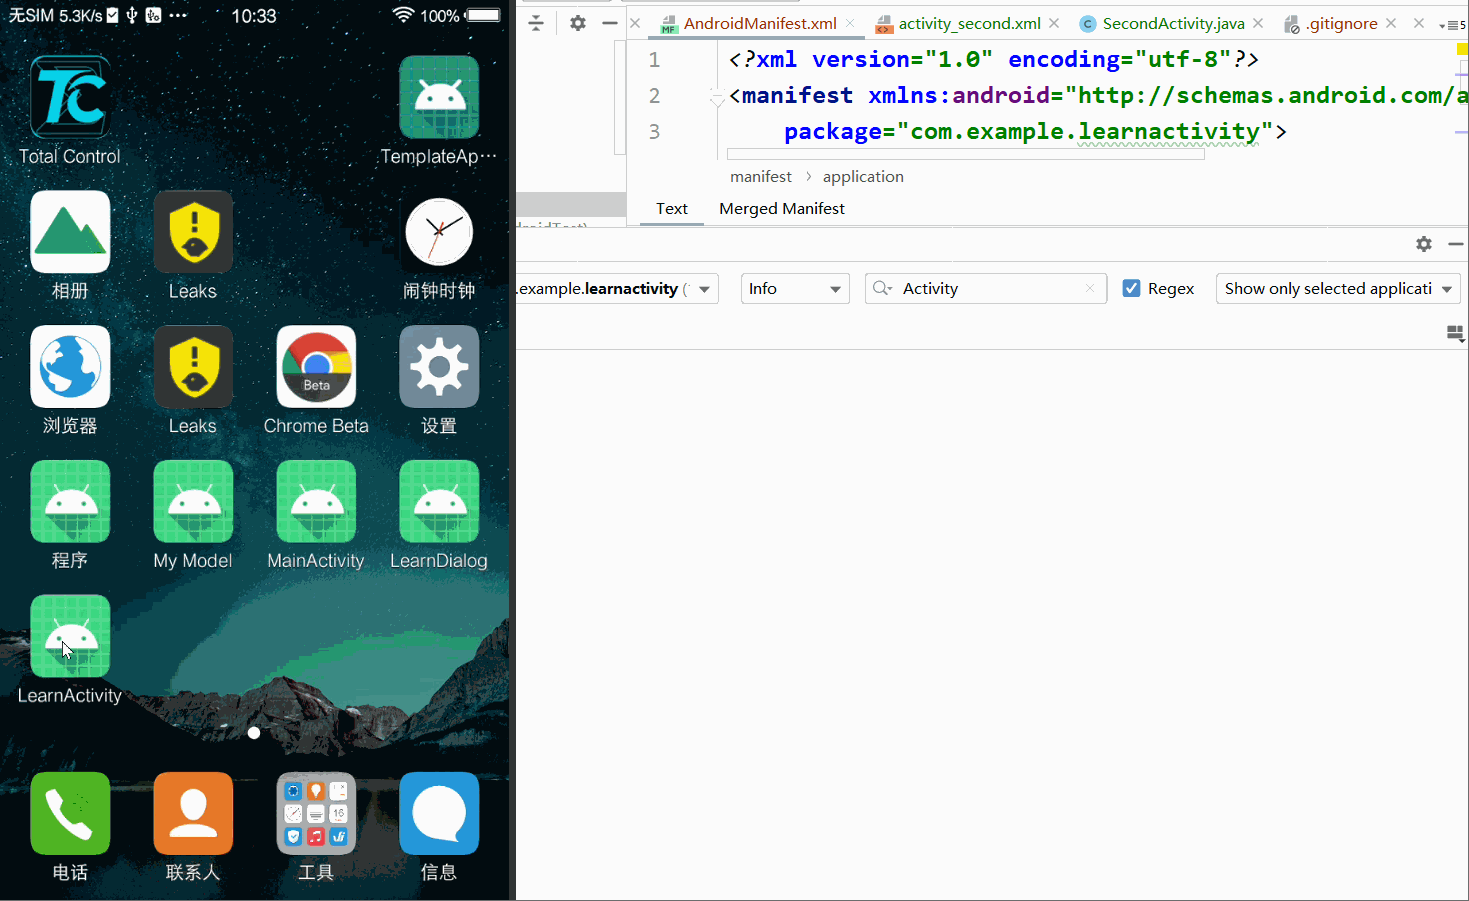
Task: Click the editor toolbar gear icon
Action: [x=578, y=23]
